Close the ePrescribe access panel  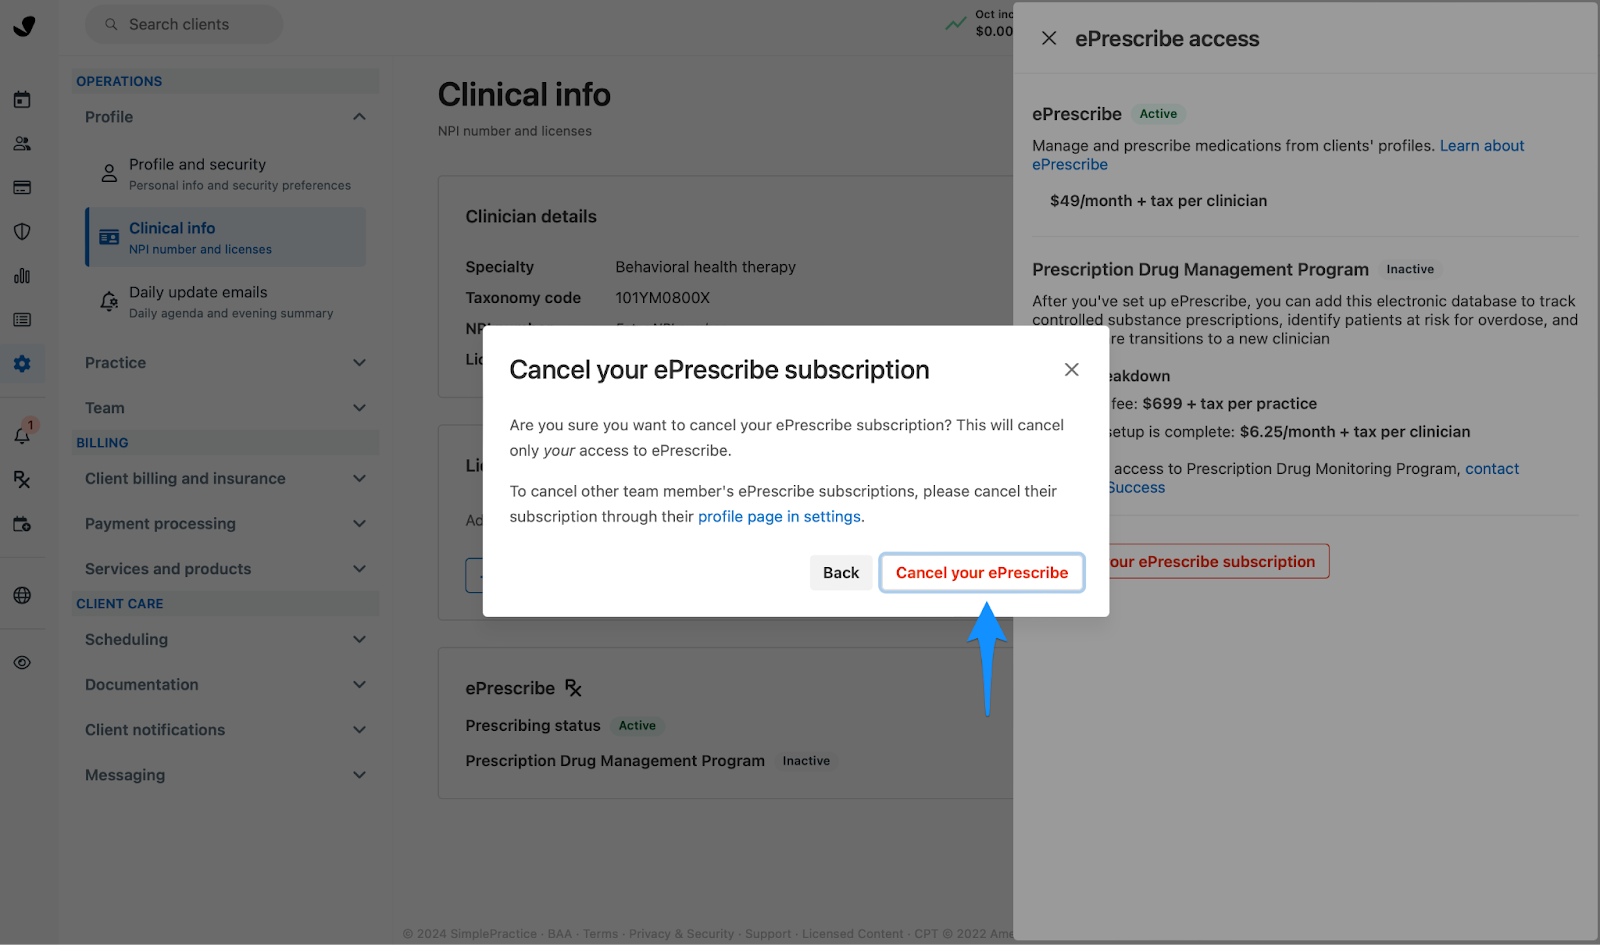[x=1049, y=38]
